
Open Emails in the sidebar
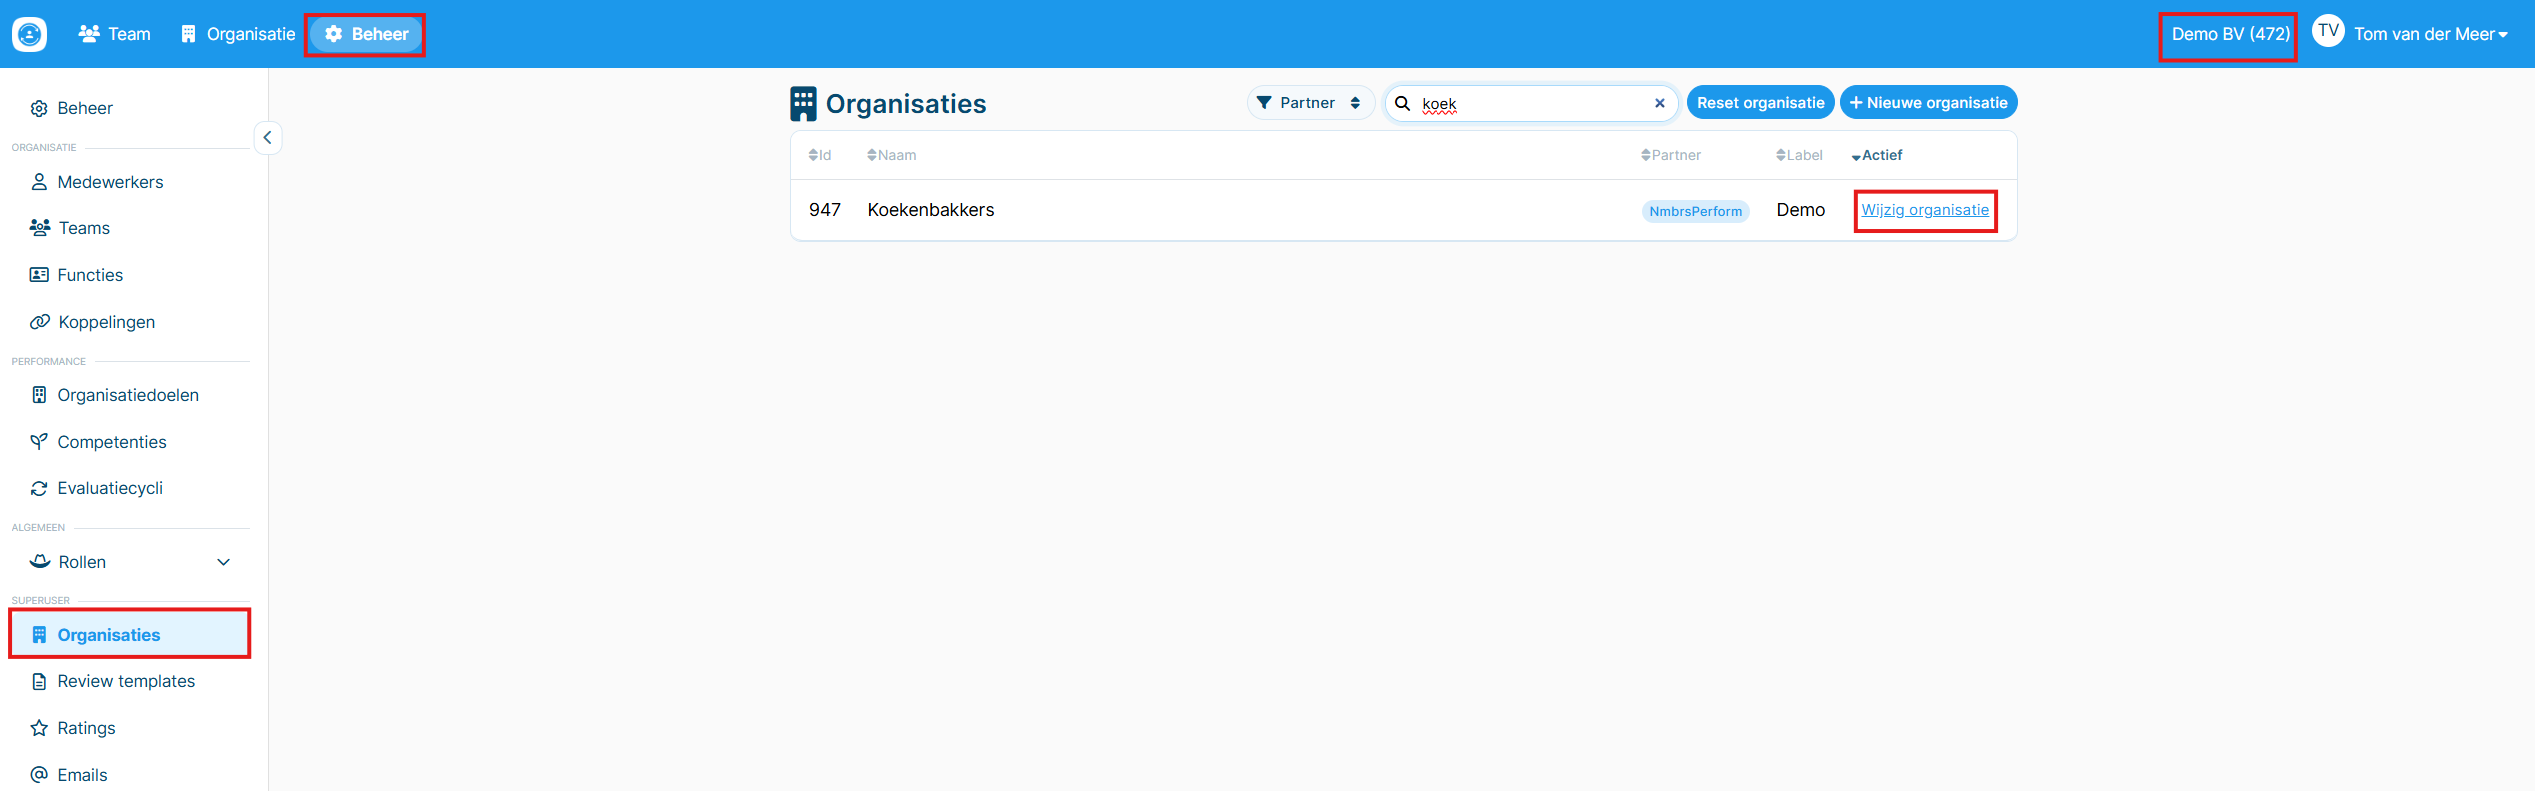tap(82, 775)
